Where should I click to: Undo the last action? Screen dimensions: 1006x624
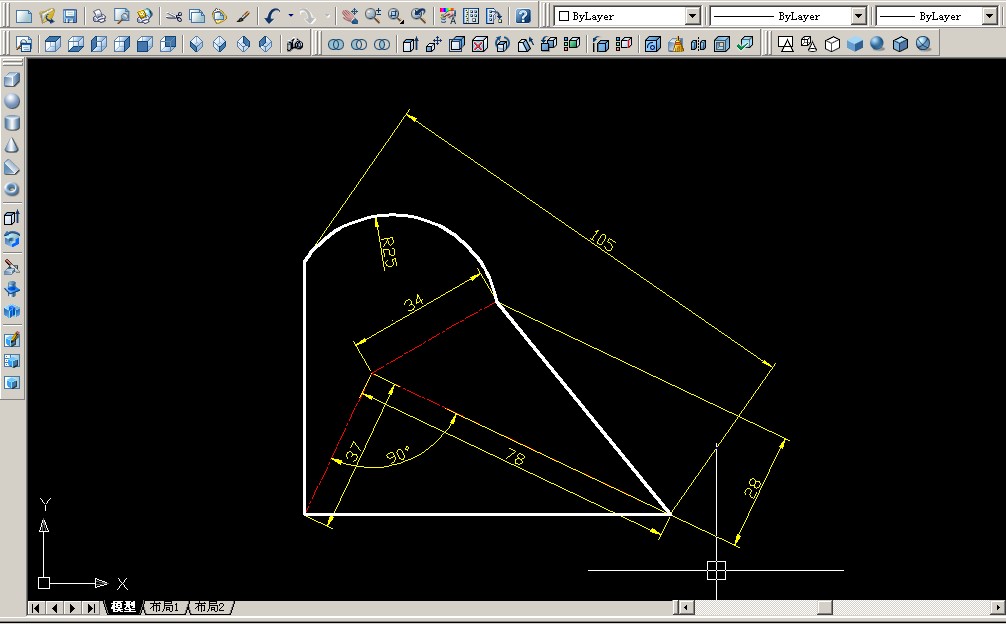(x=273, y=16)
